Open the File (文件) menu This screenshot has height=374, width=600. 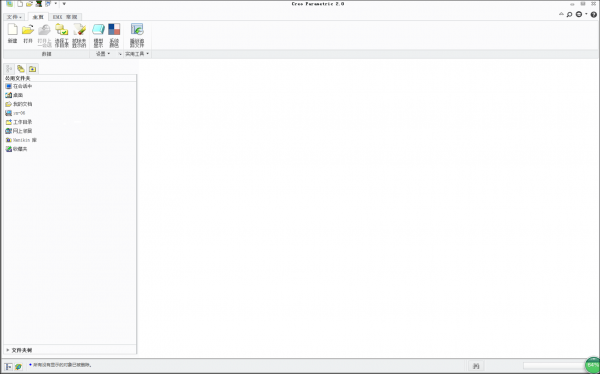tap(15, 17)
